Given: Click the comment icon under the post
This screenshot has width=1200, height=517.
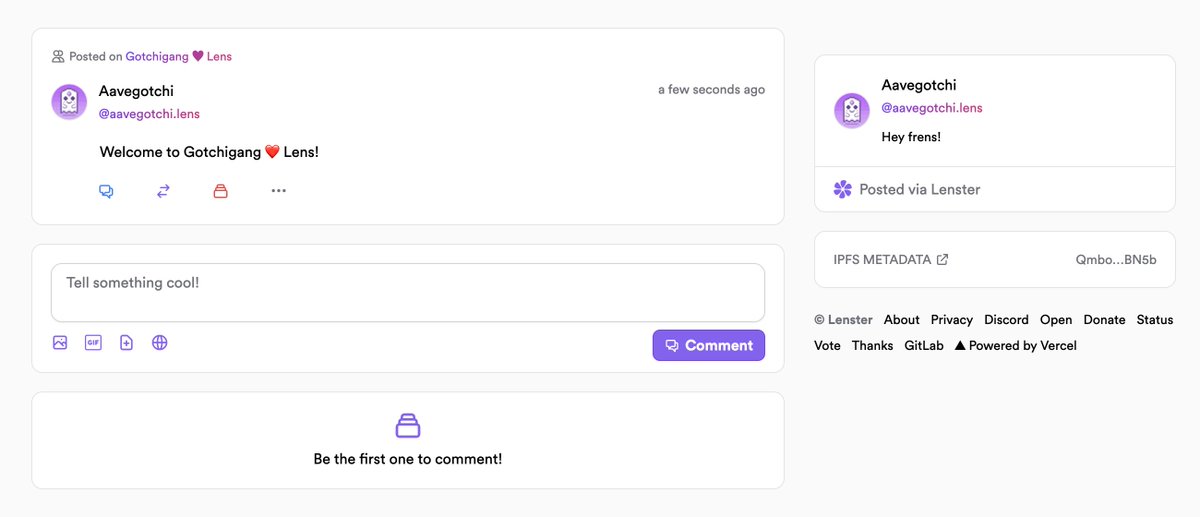Looking at the screenshot, I should [106, 190].
